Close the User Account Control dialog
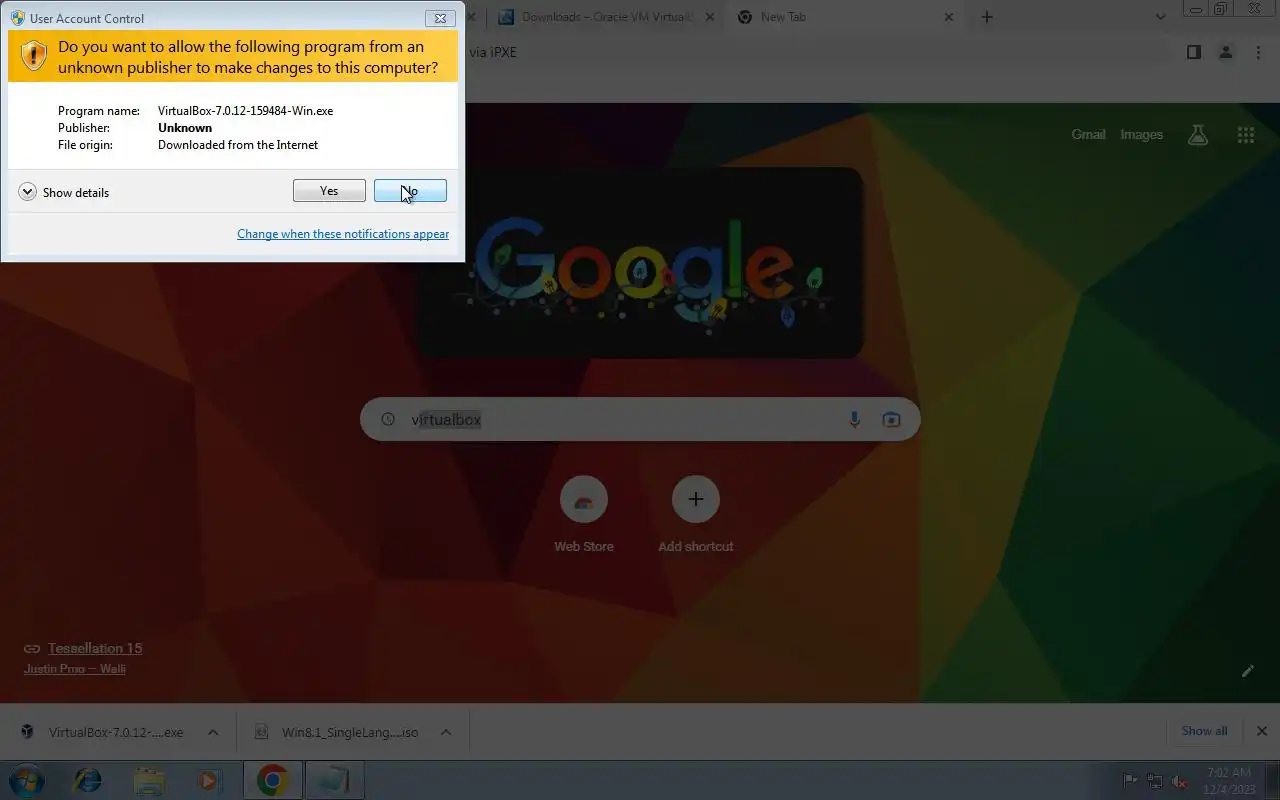The width and height of the screenshot is (1280, 800). click(x=439, y=18)
